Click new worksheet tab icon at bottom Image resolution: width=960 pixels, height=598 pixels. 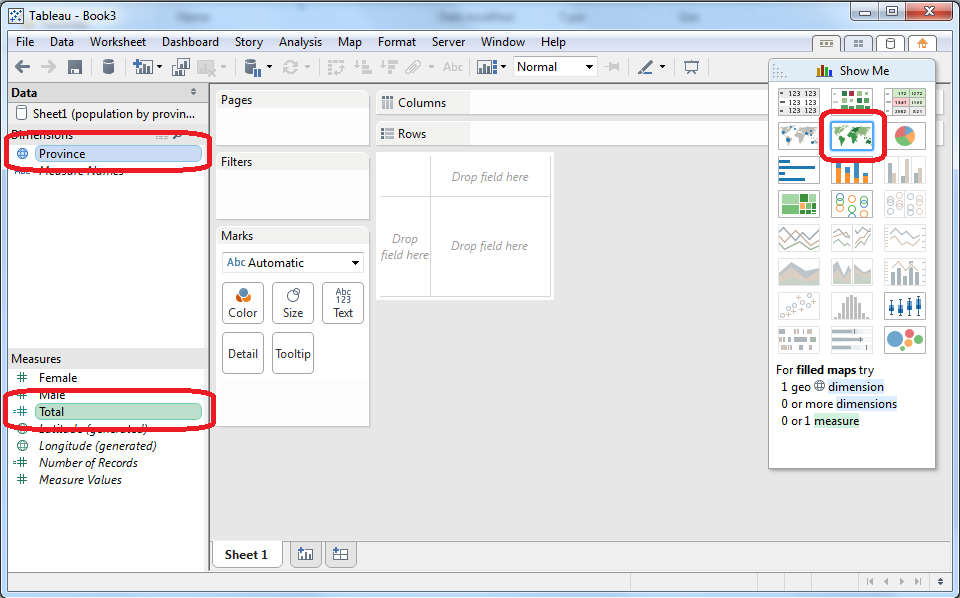(305, 555)
